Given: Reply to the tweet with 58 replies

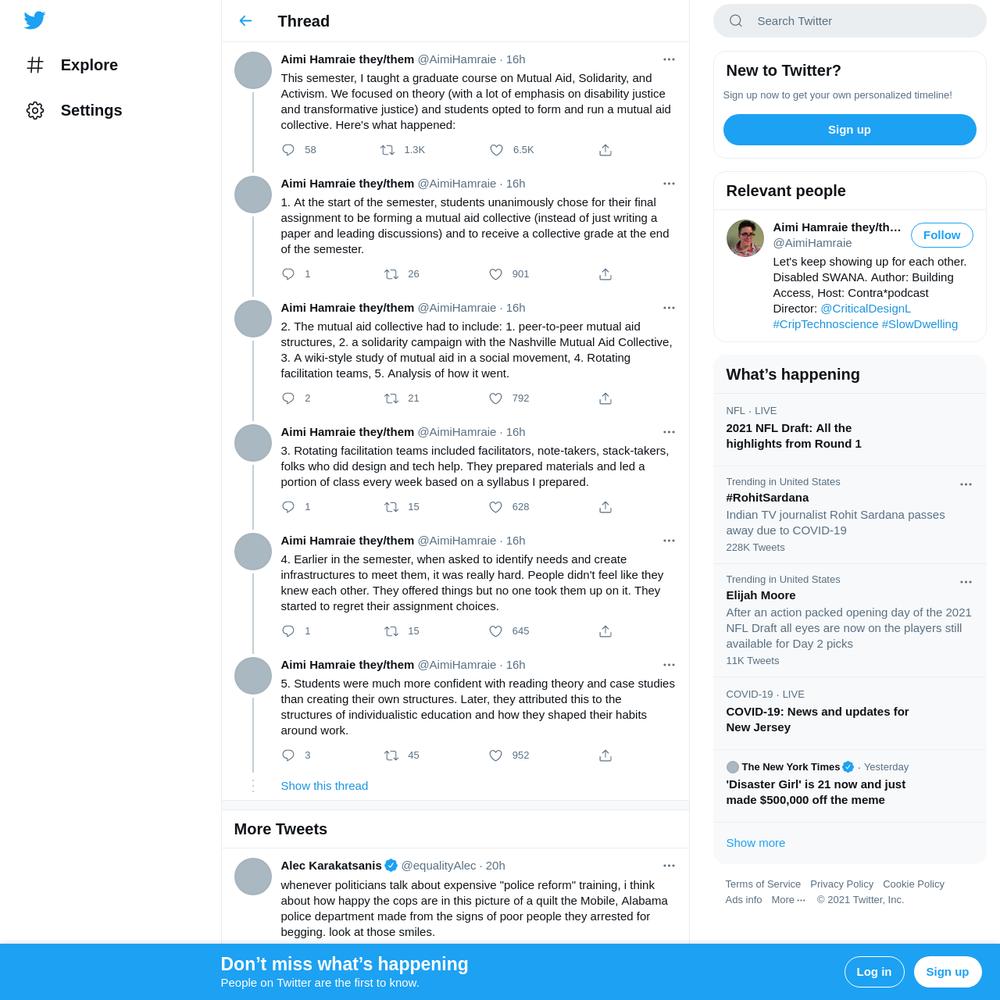Looking at the screenshot, I should coord(288,150).
